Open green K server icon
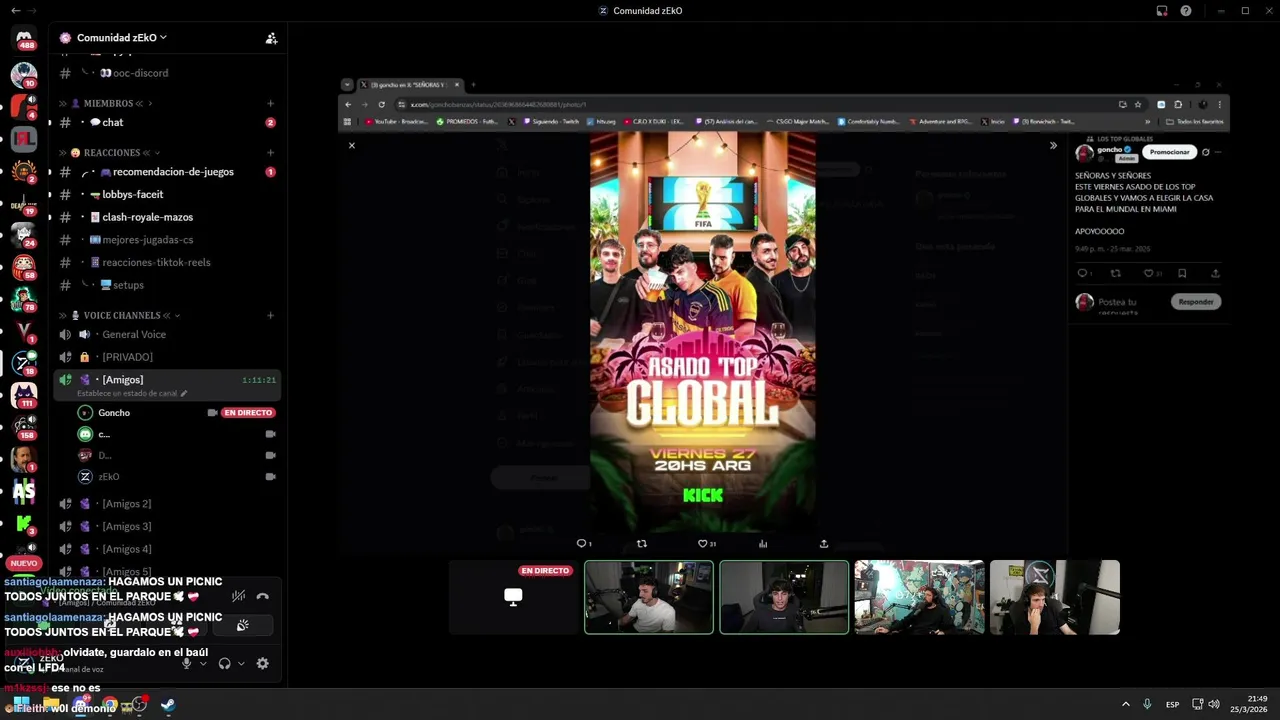Viewport: 1280px width, 720px height. 24,524
